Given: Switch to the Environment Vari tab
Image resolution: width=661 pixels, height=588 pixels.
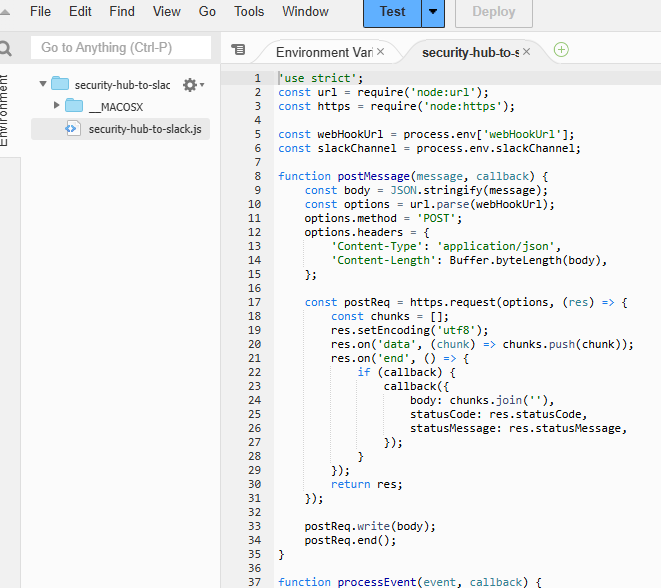Looking at the screenshot, I should pos(324,52).
